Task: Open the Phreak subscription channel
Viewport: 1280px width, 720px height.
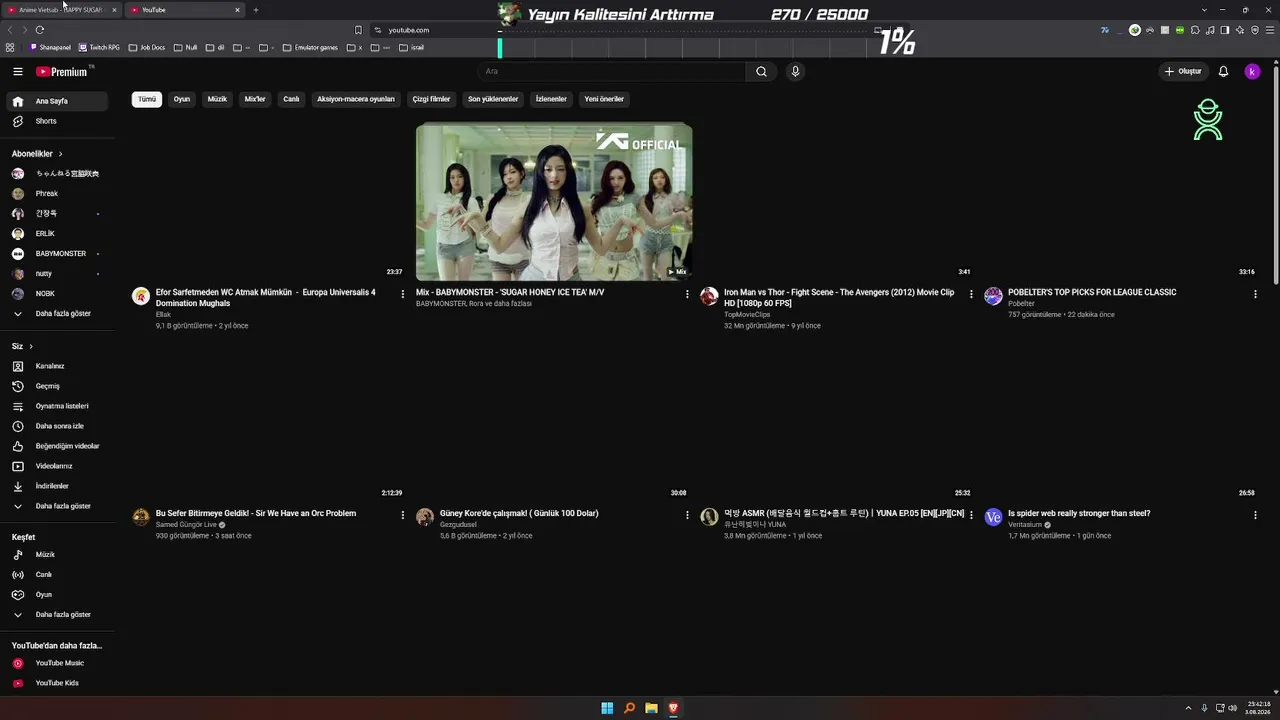Action: pyautogui.click(x=58, y=193)
